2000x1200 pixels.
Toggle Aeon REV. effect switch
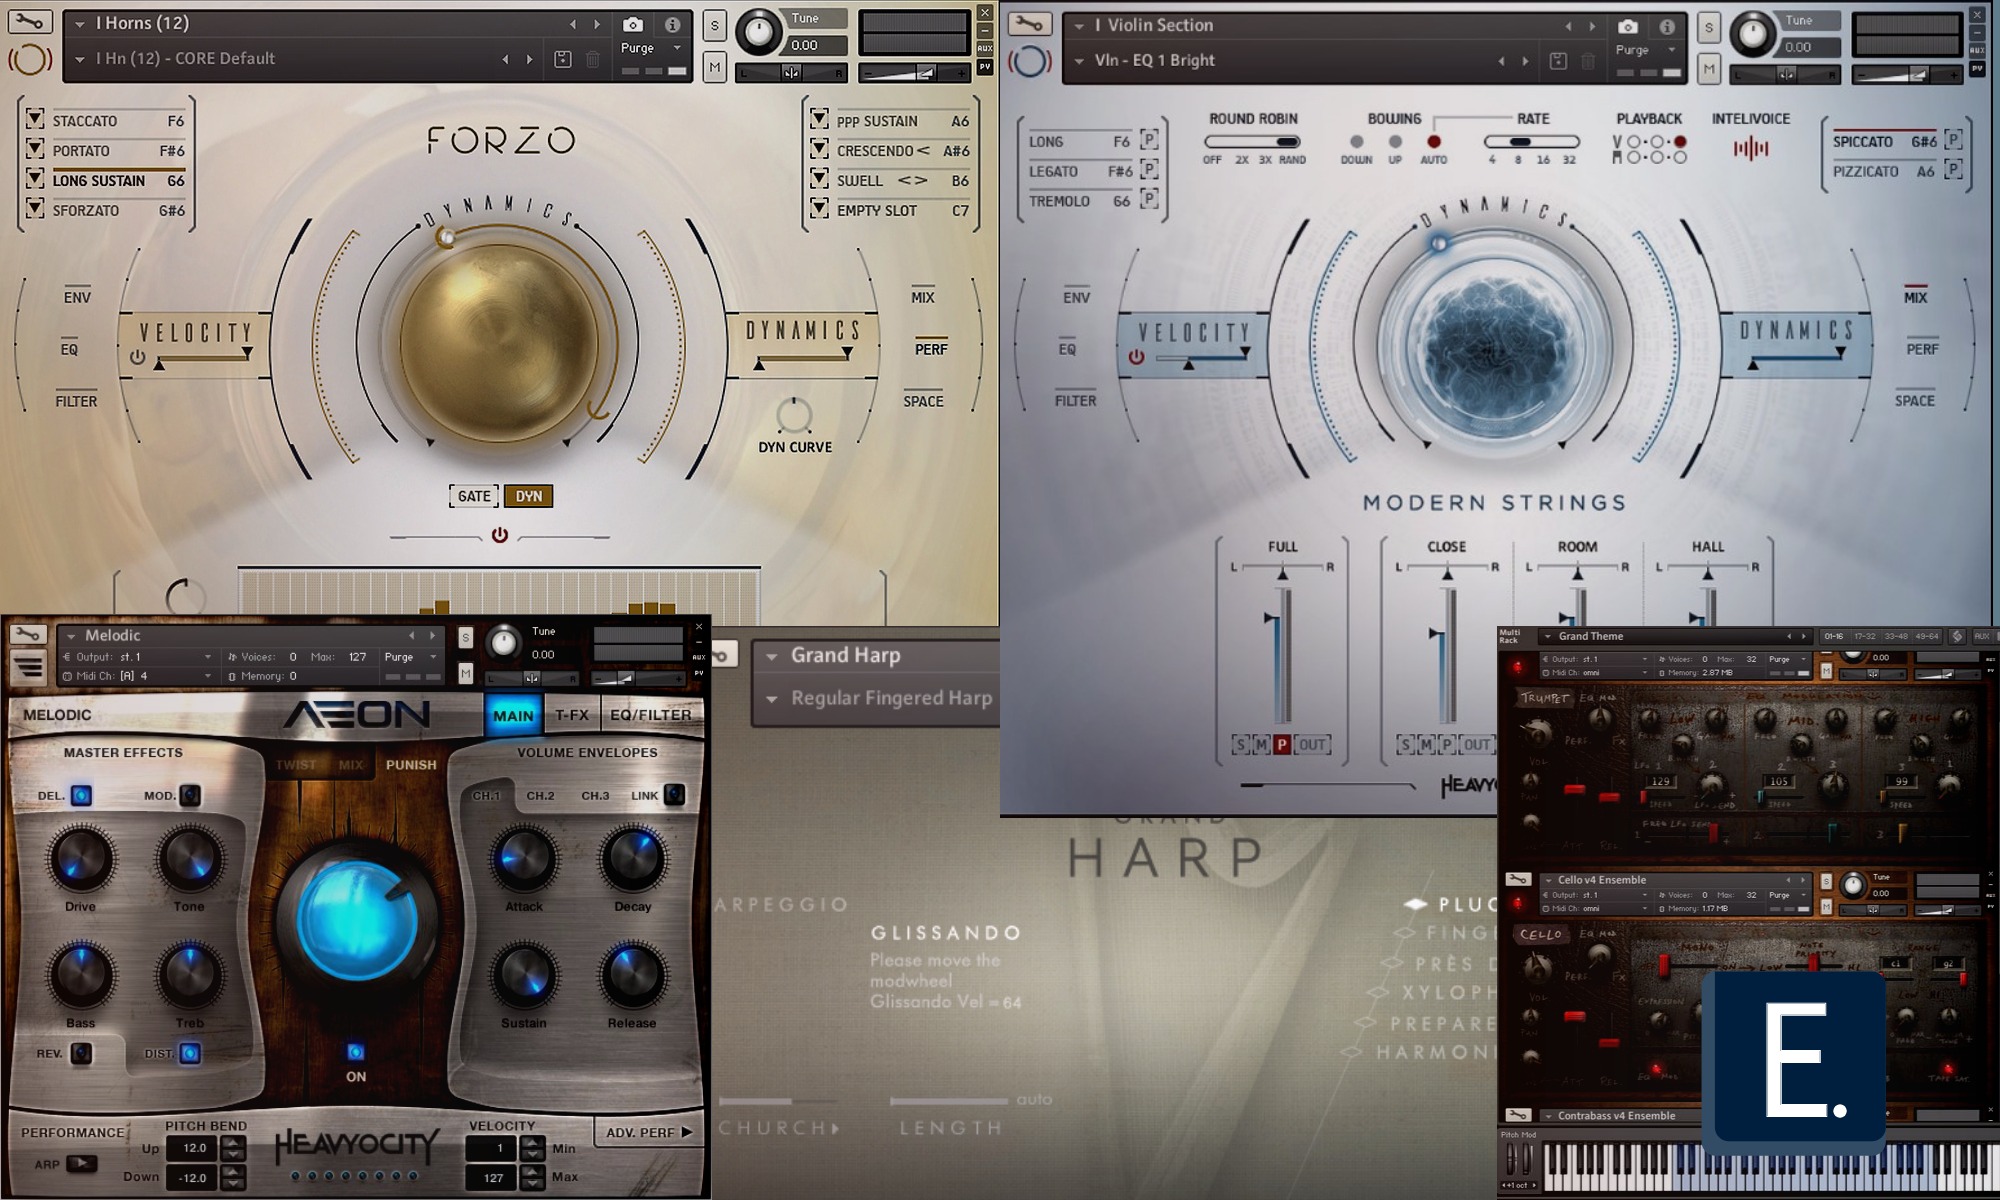click(81, 1053)
